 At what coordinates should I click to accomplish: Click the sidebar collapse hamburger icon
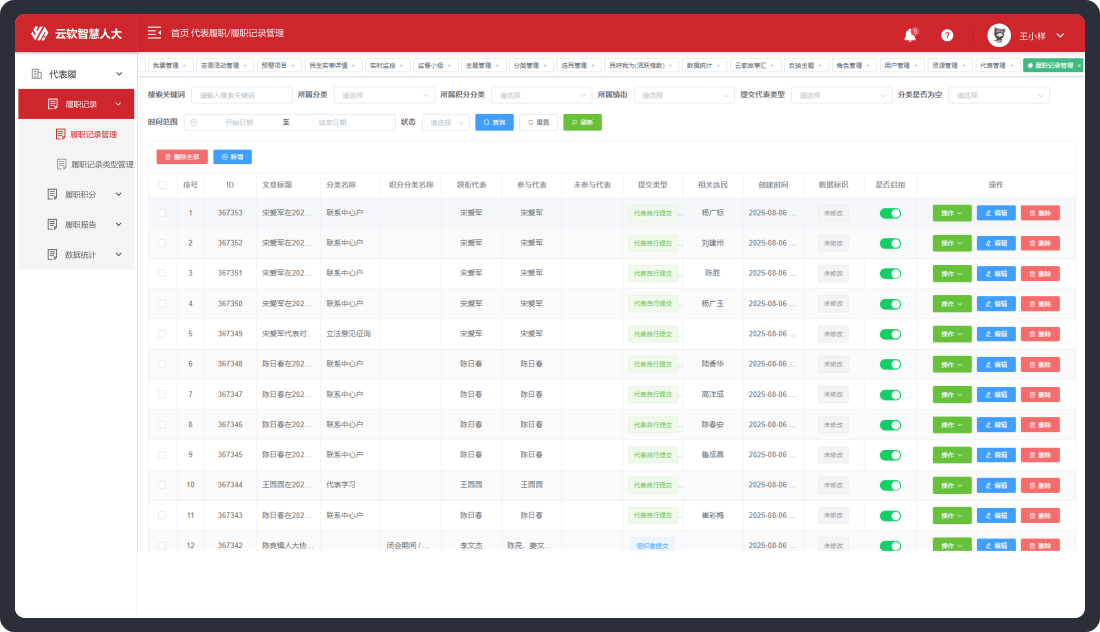154,33
